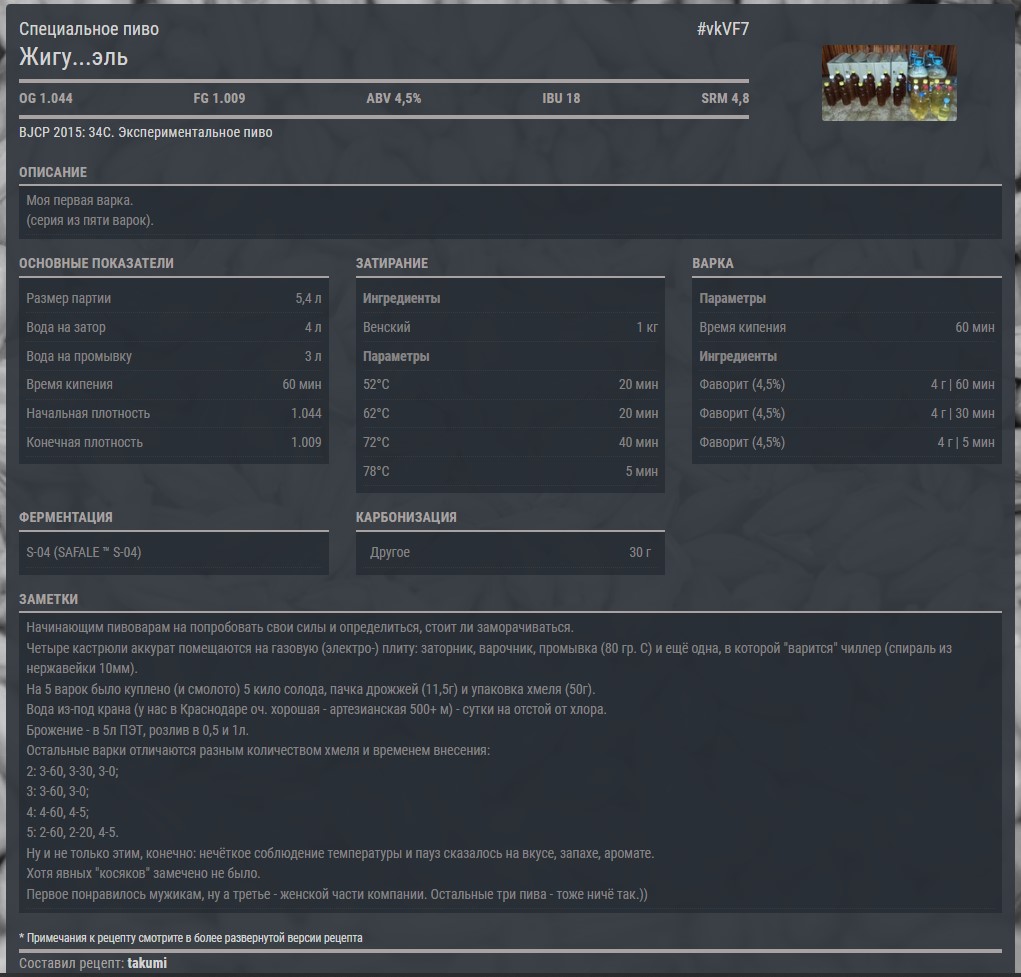1021x977 pixels.
Task: Click the Венский malt row
Action: [510, 327]
